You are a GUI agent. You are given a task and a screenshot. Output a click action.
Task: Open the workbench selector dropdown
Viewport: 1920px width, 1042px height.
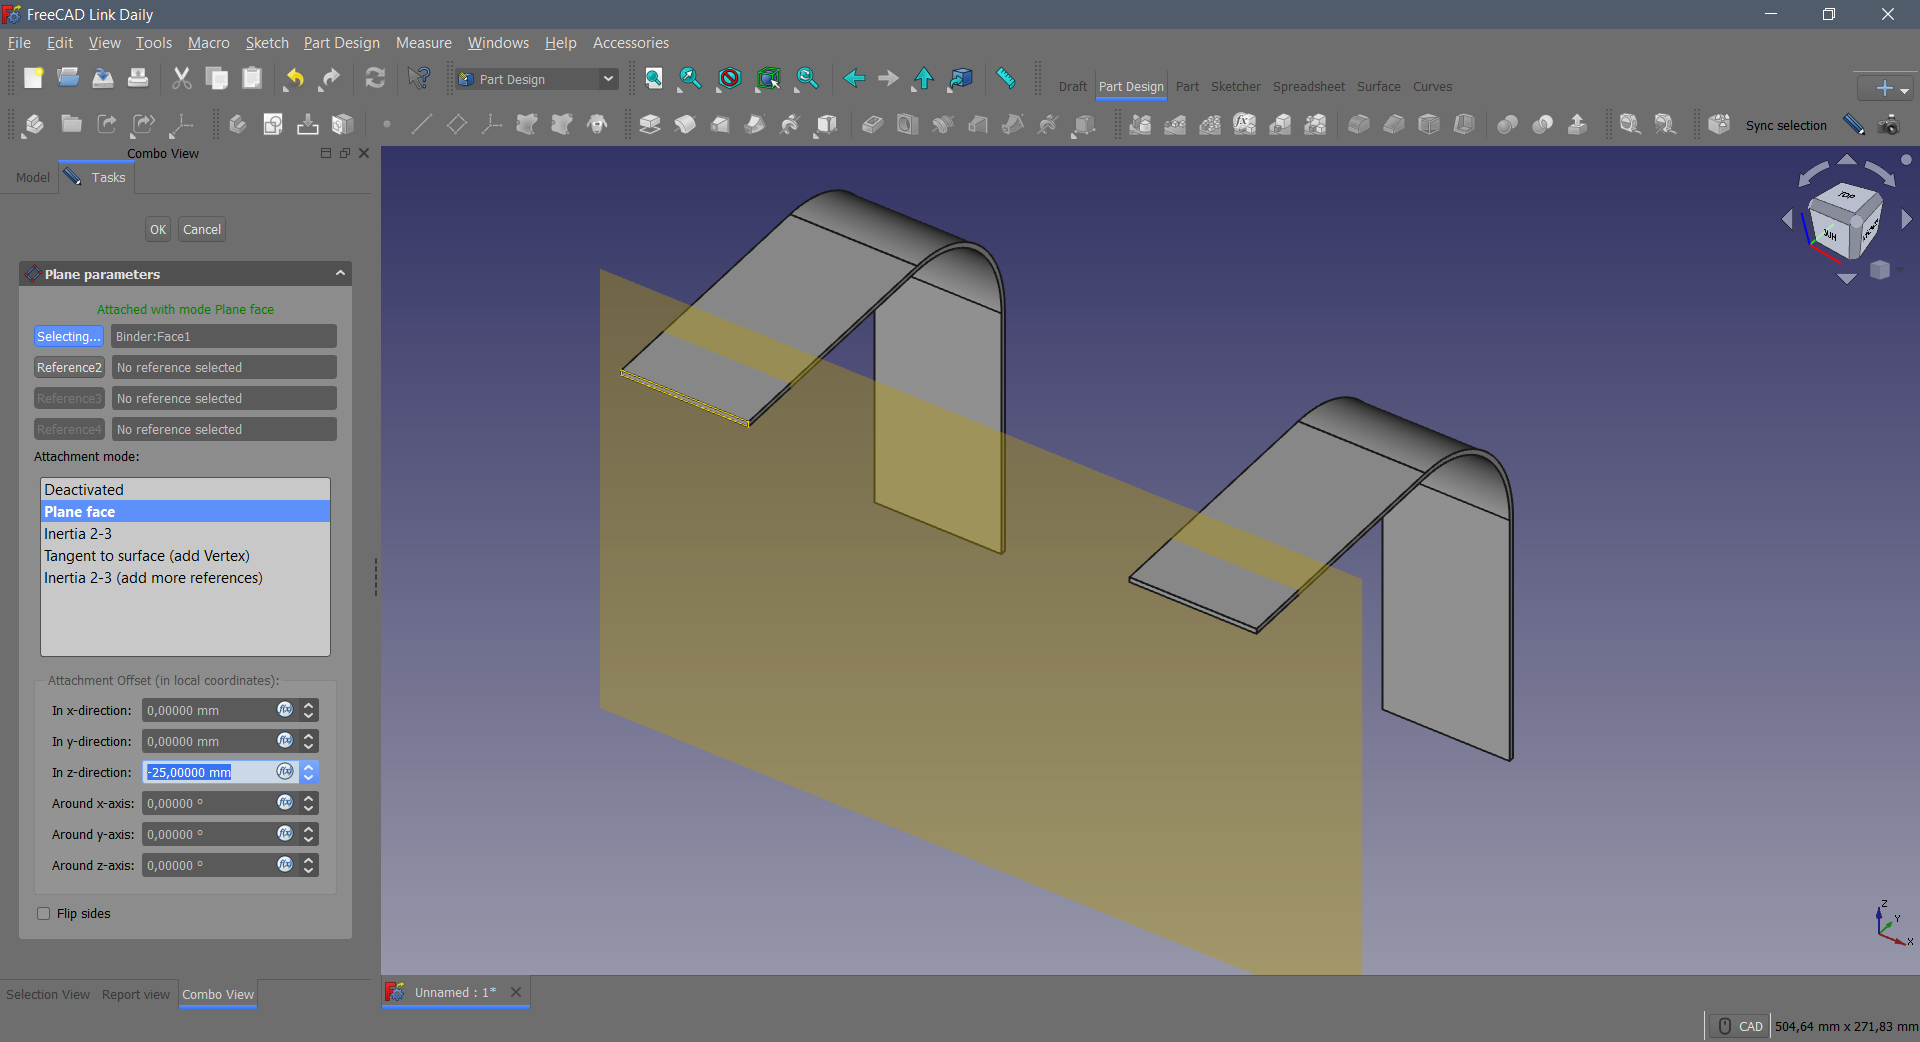click(536, 79)
